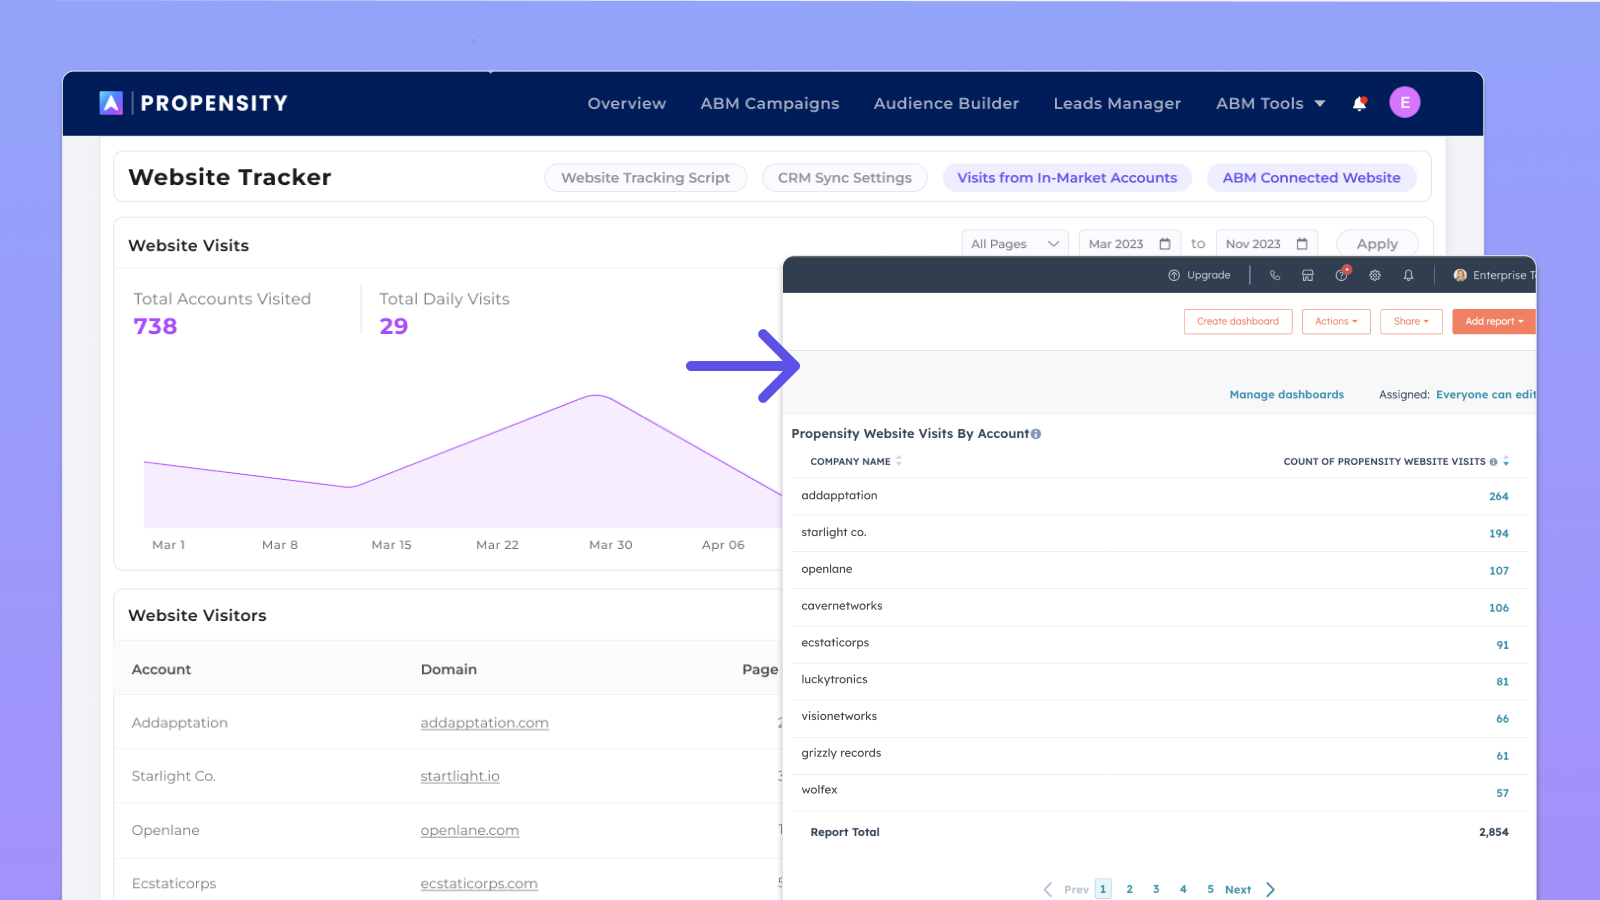Open the ABM Tools menu
This screenshot has height=900, width=1600.
click(1269, 103)
